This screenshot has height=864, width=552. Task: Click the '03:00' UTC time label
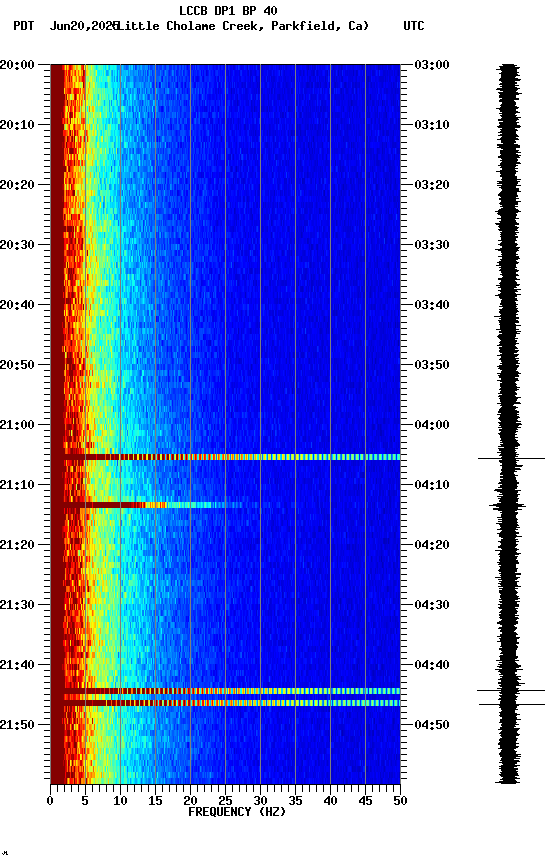coord(432,65)
